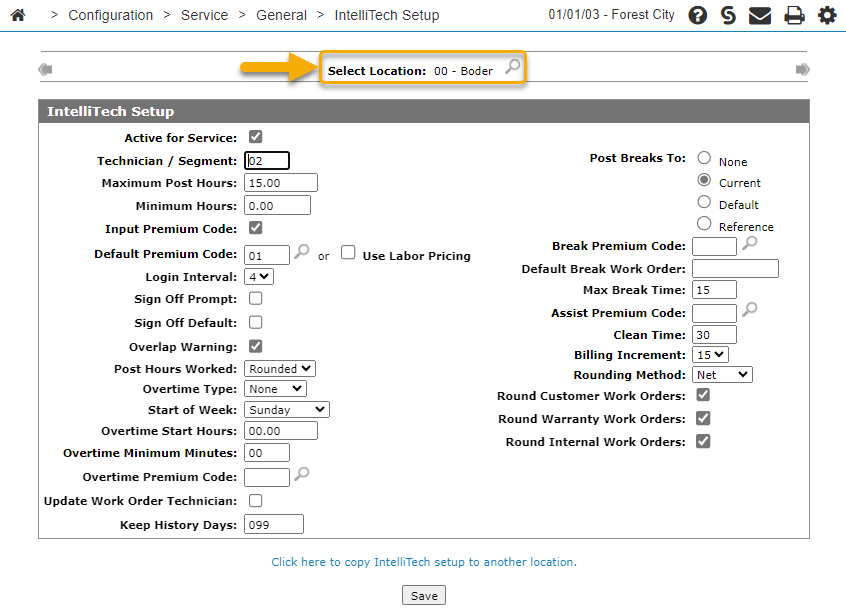Go to previous location with left arrow
The height and width of the screenshot is (616, 846).
45,69
